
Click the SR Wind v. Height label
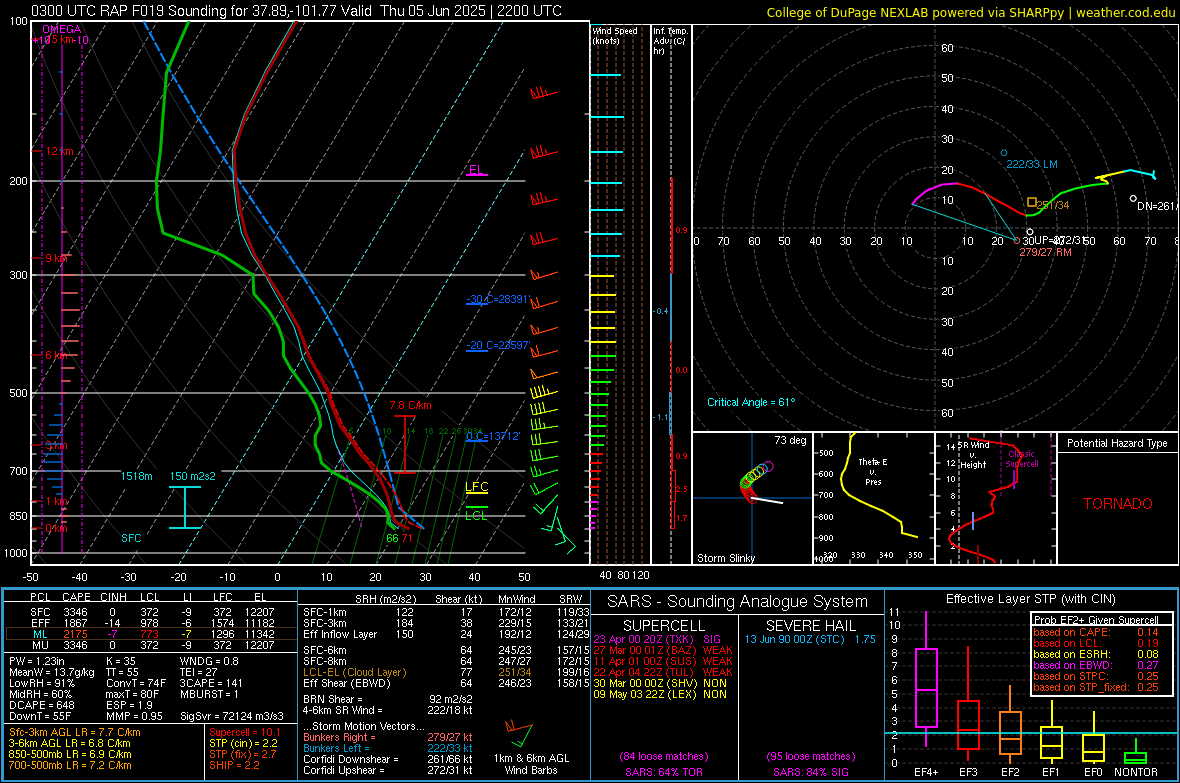pyautogui.click(x=972, y=455)
